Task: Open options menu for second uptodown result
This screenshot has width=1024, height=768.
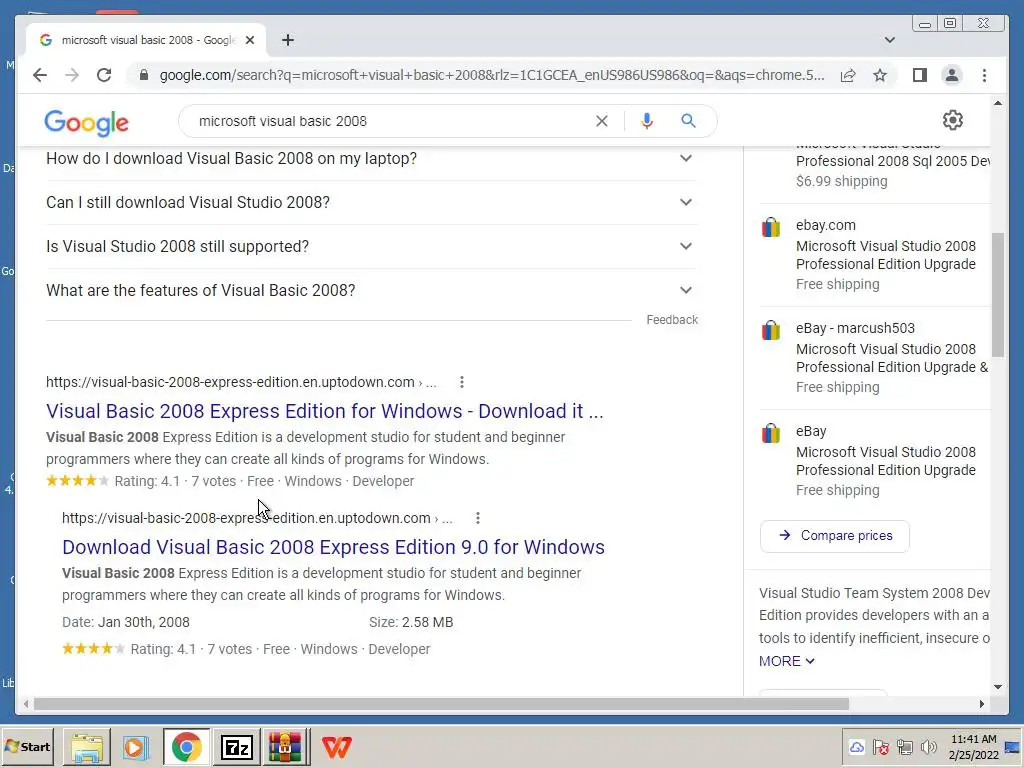Action: point(478,518)
